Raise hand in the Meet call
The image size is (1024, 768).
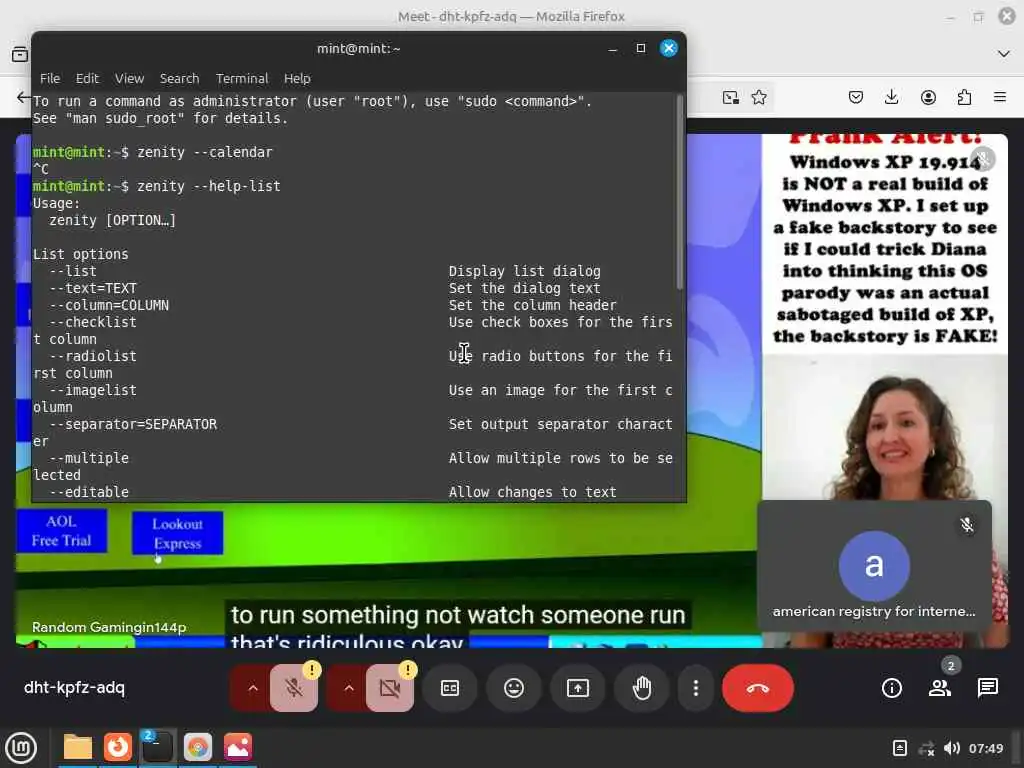point(642,688)
